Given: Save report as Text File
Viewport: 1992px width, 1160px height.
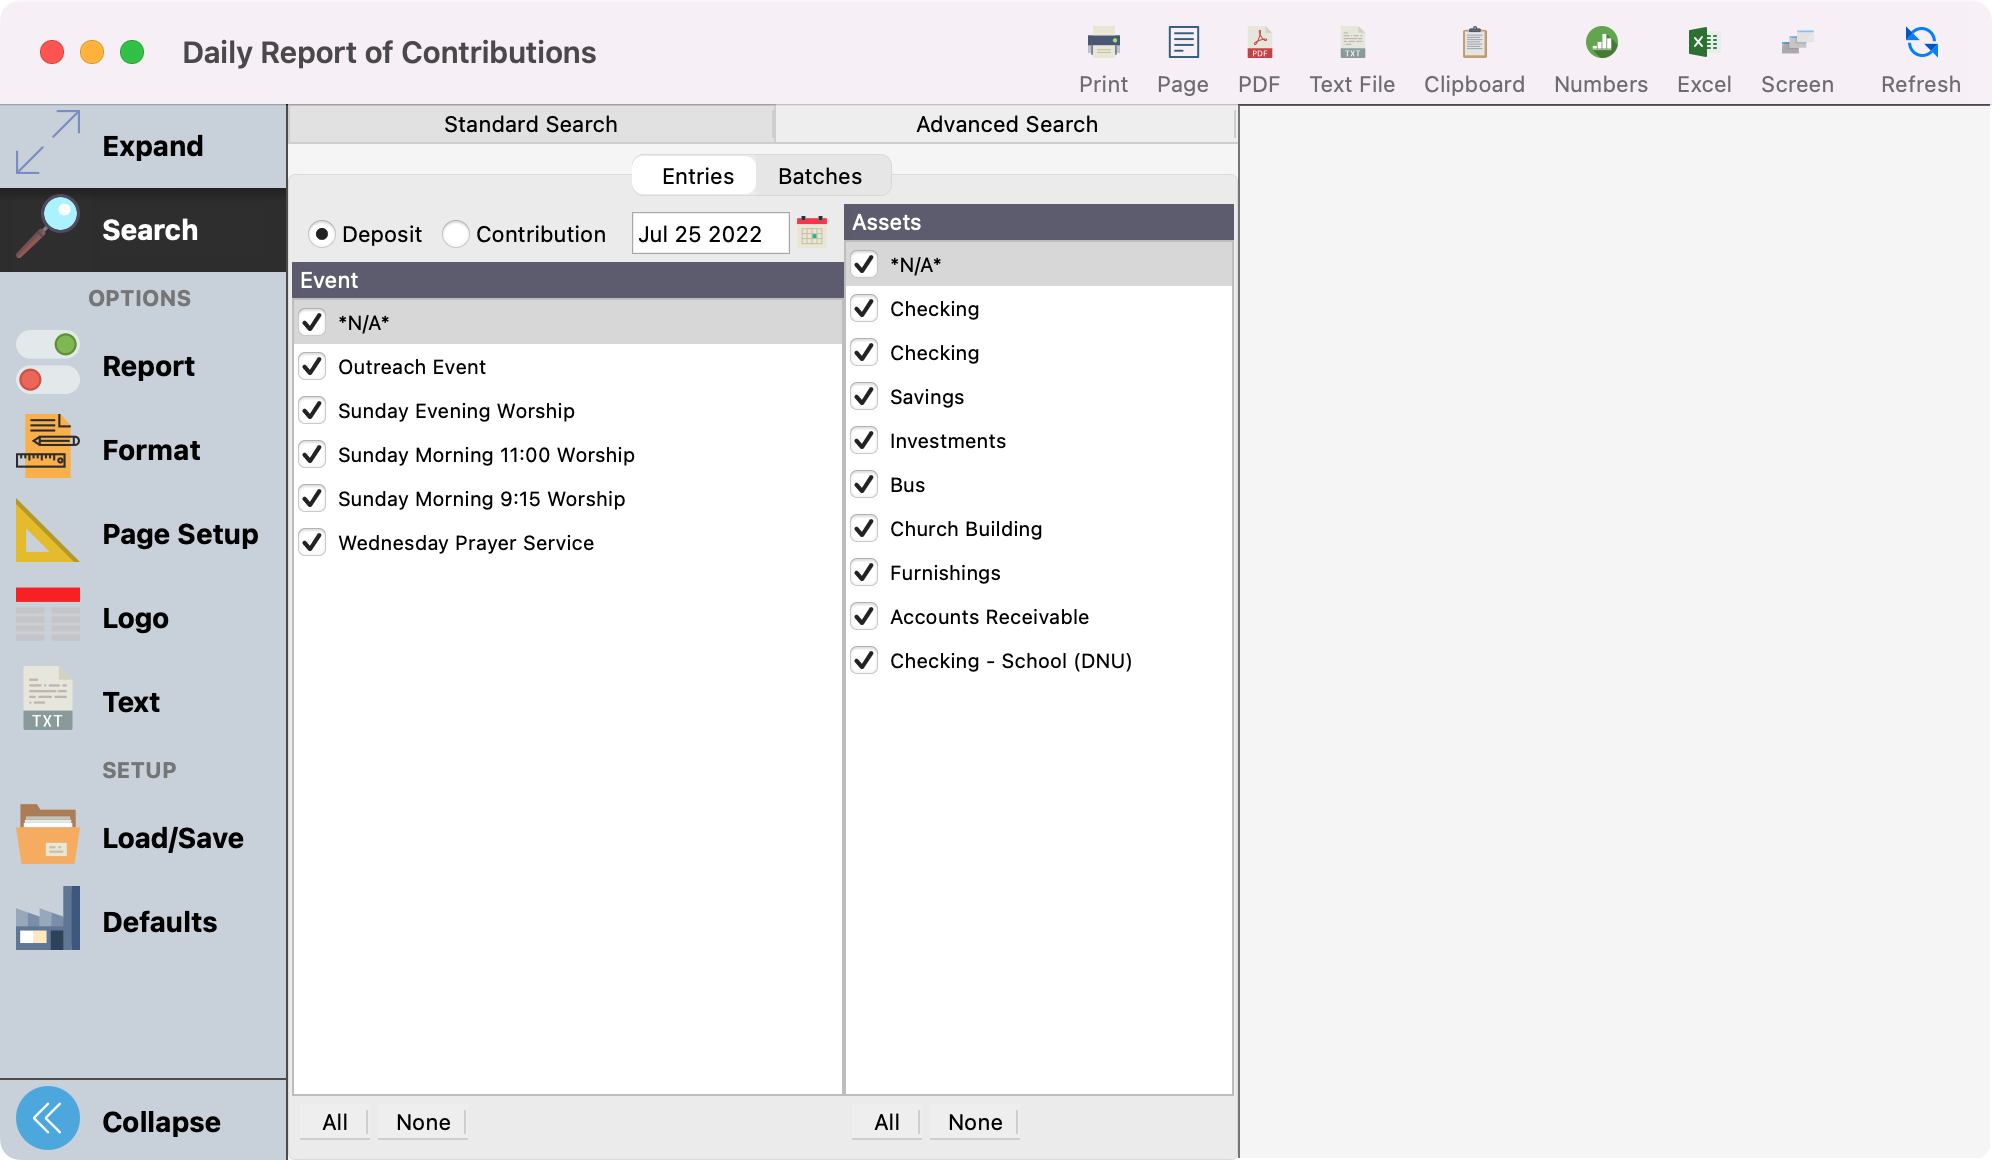Looking at the screenshot, I should [1351, 55].
